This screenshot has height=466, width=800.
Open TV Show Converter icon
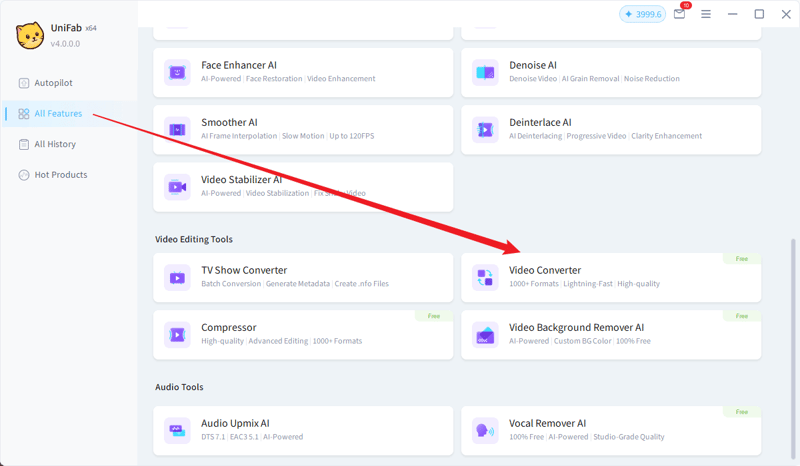(177, 277)
